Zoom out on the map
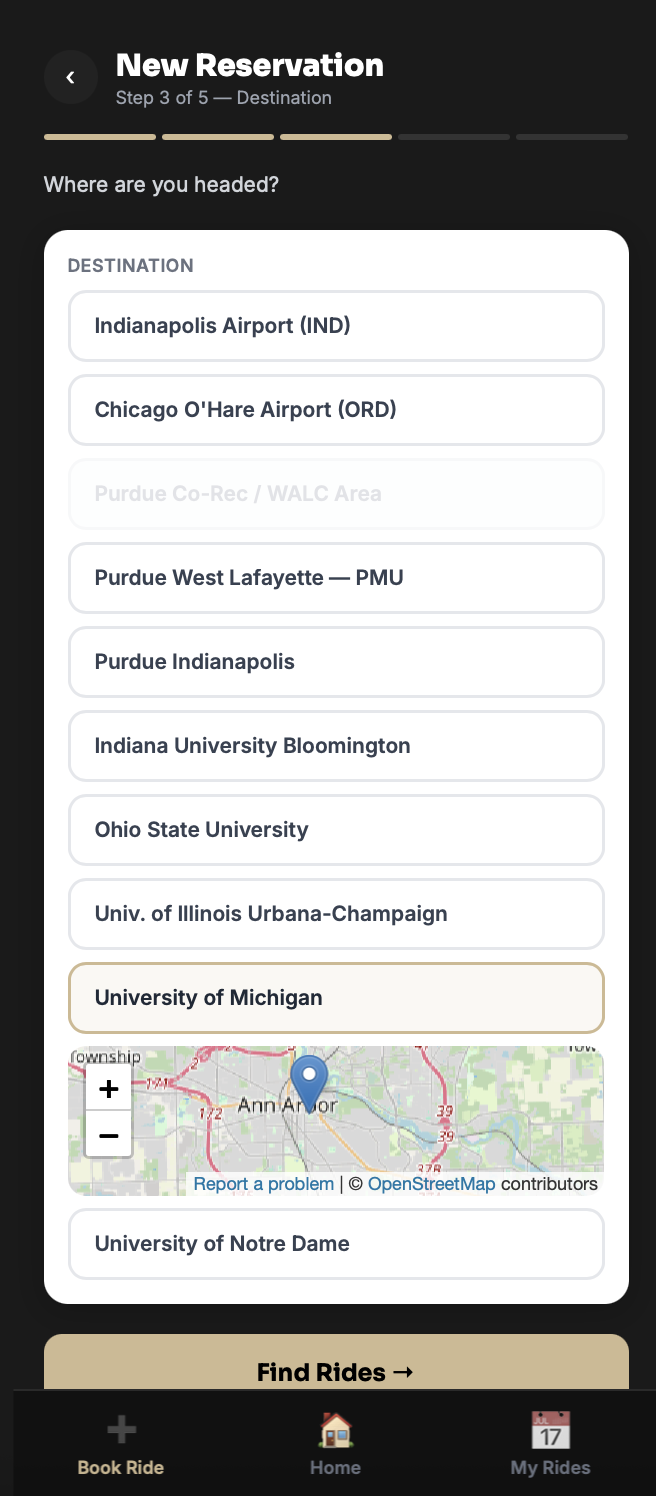This screenshot has width=656, height=1496. [109, 1135]
